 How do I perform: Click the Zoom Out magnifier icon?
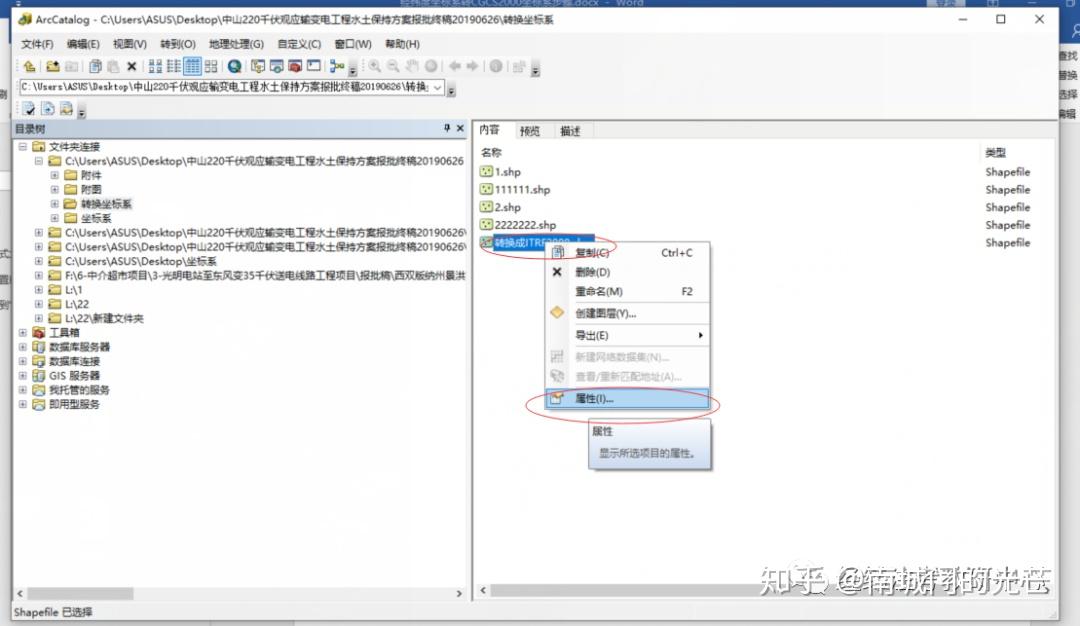(x=393, y=66)
